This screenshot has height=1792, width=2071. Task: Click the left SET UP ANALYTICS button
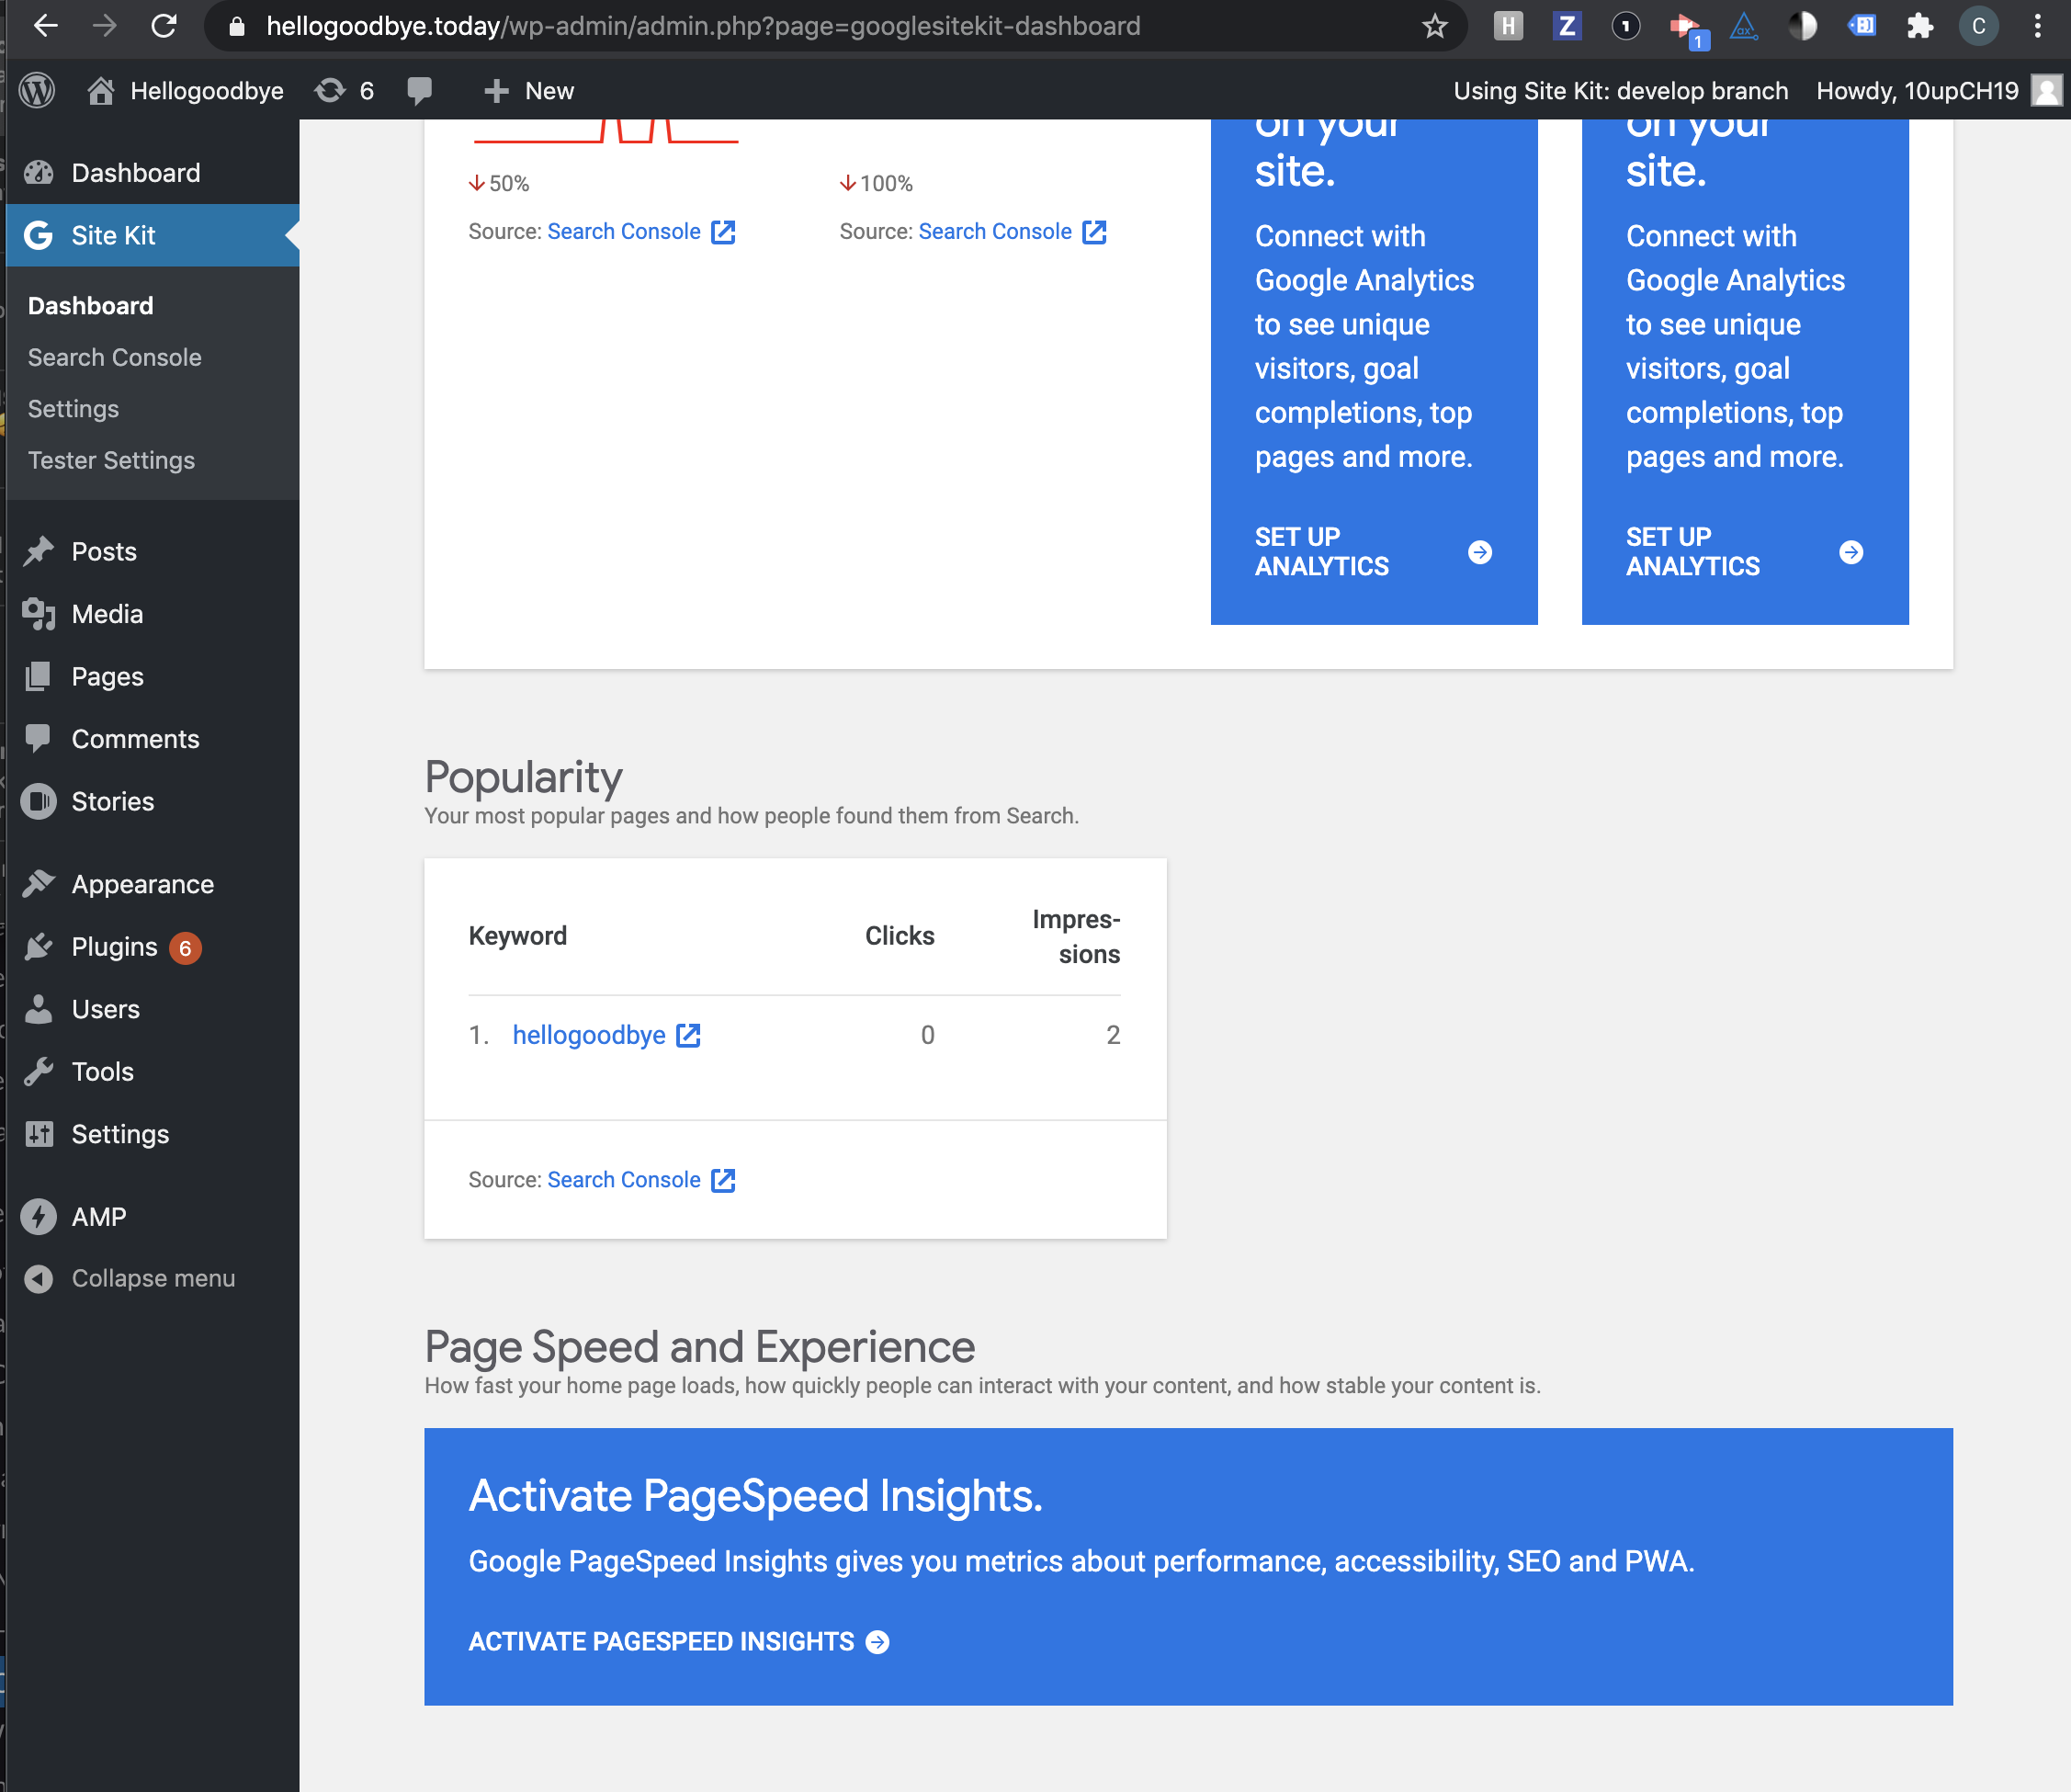1373,552
